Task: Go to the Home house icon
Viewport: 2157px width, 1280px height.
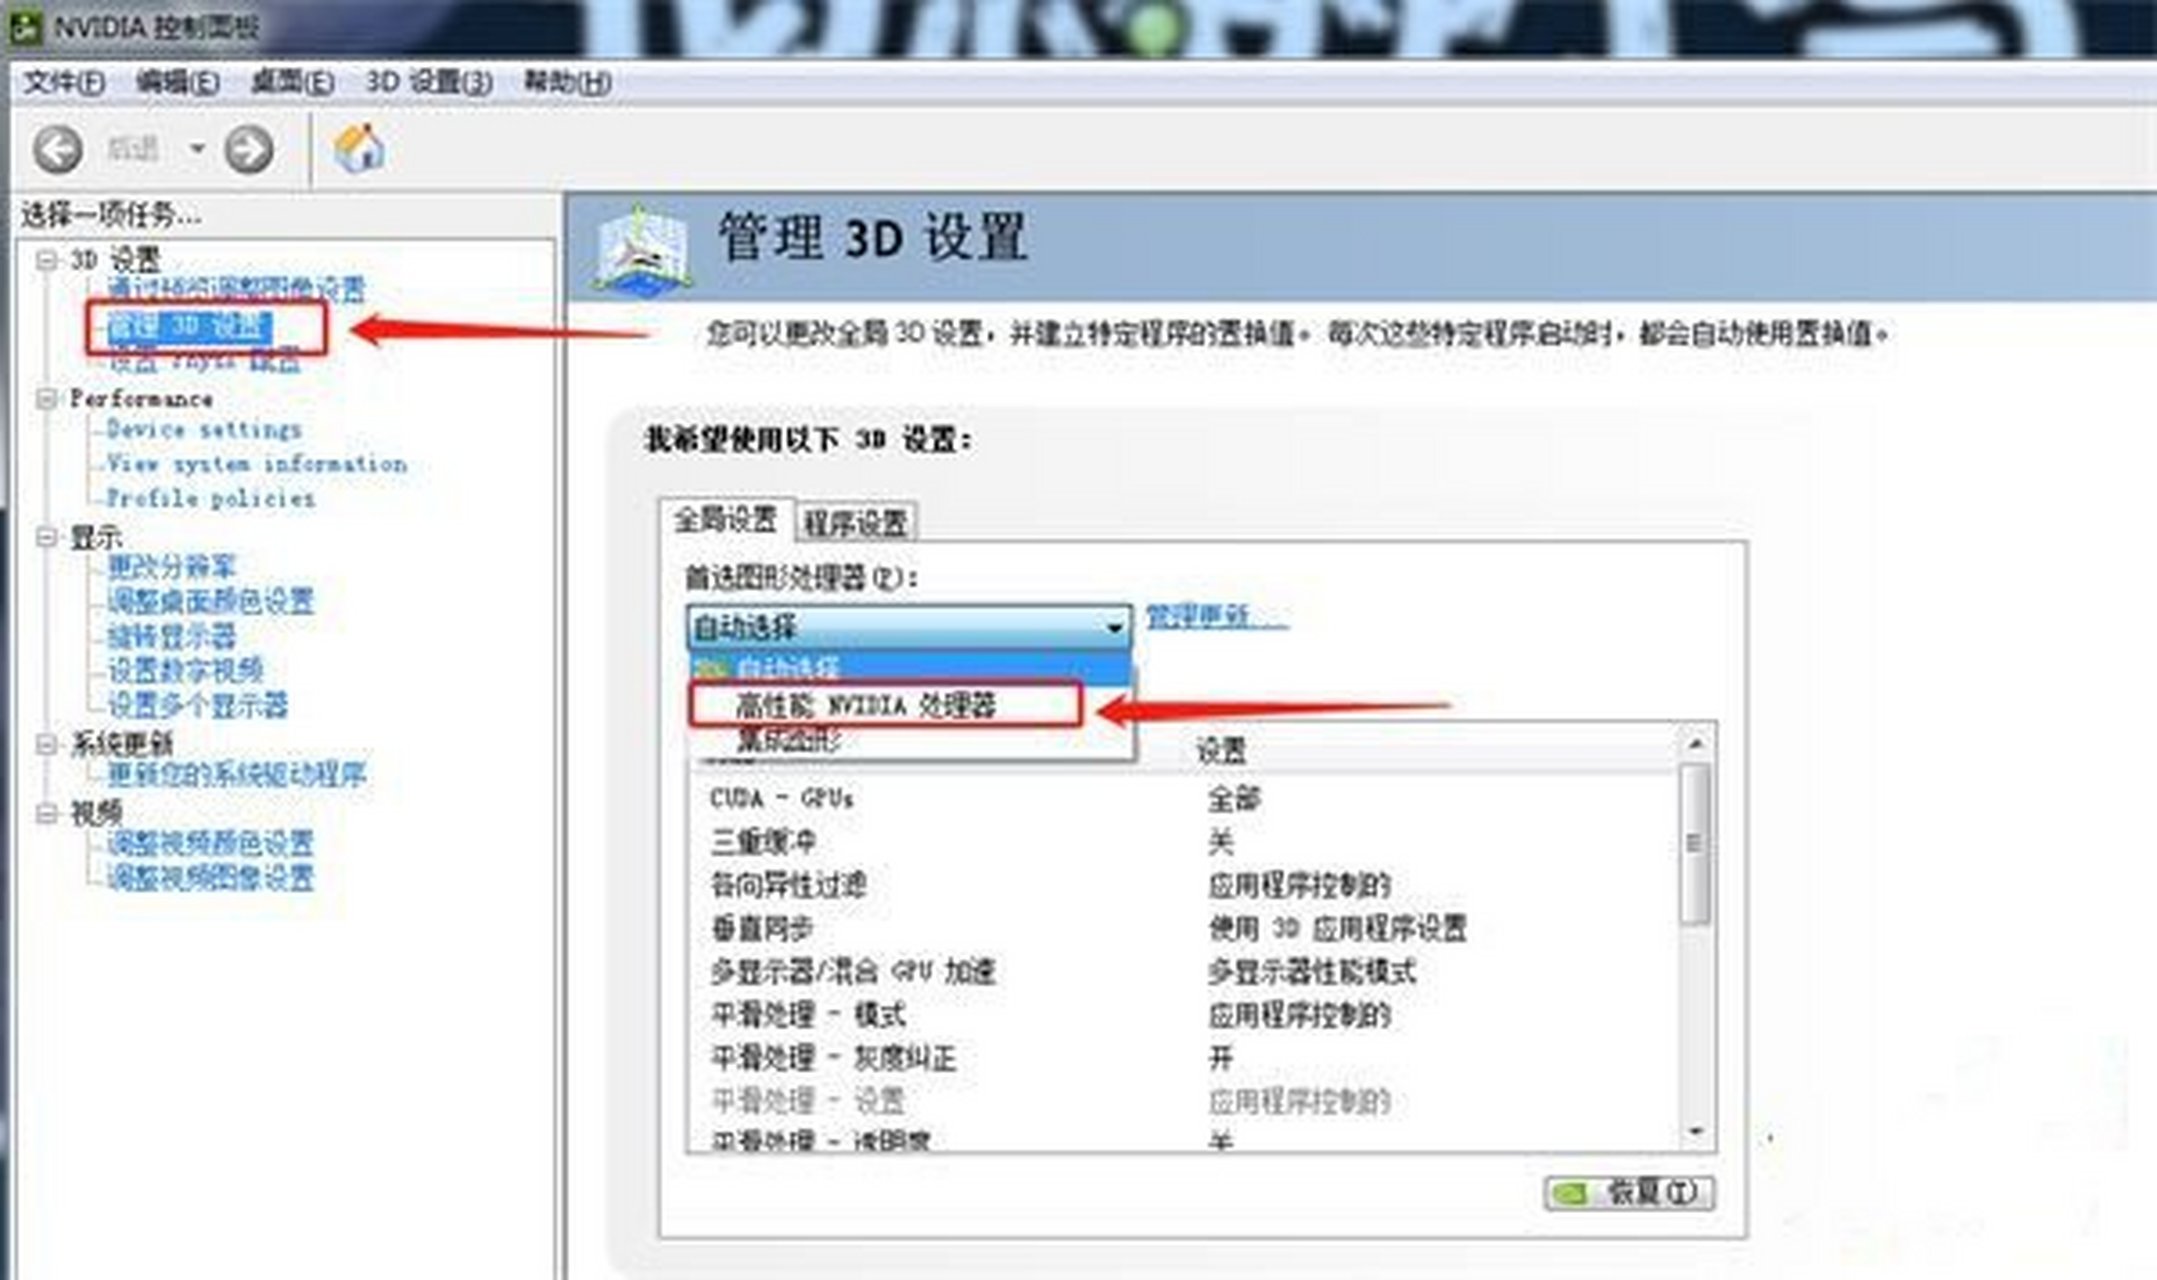Action: (x=359, y=149)
